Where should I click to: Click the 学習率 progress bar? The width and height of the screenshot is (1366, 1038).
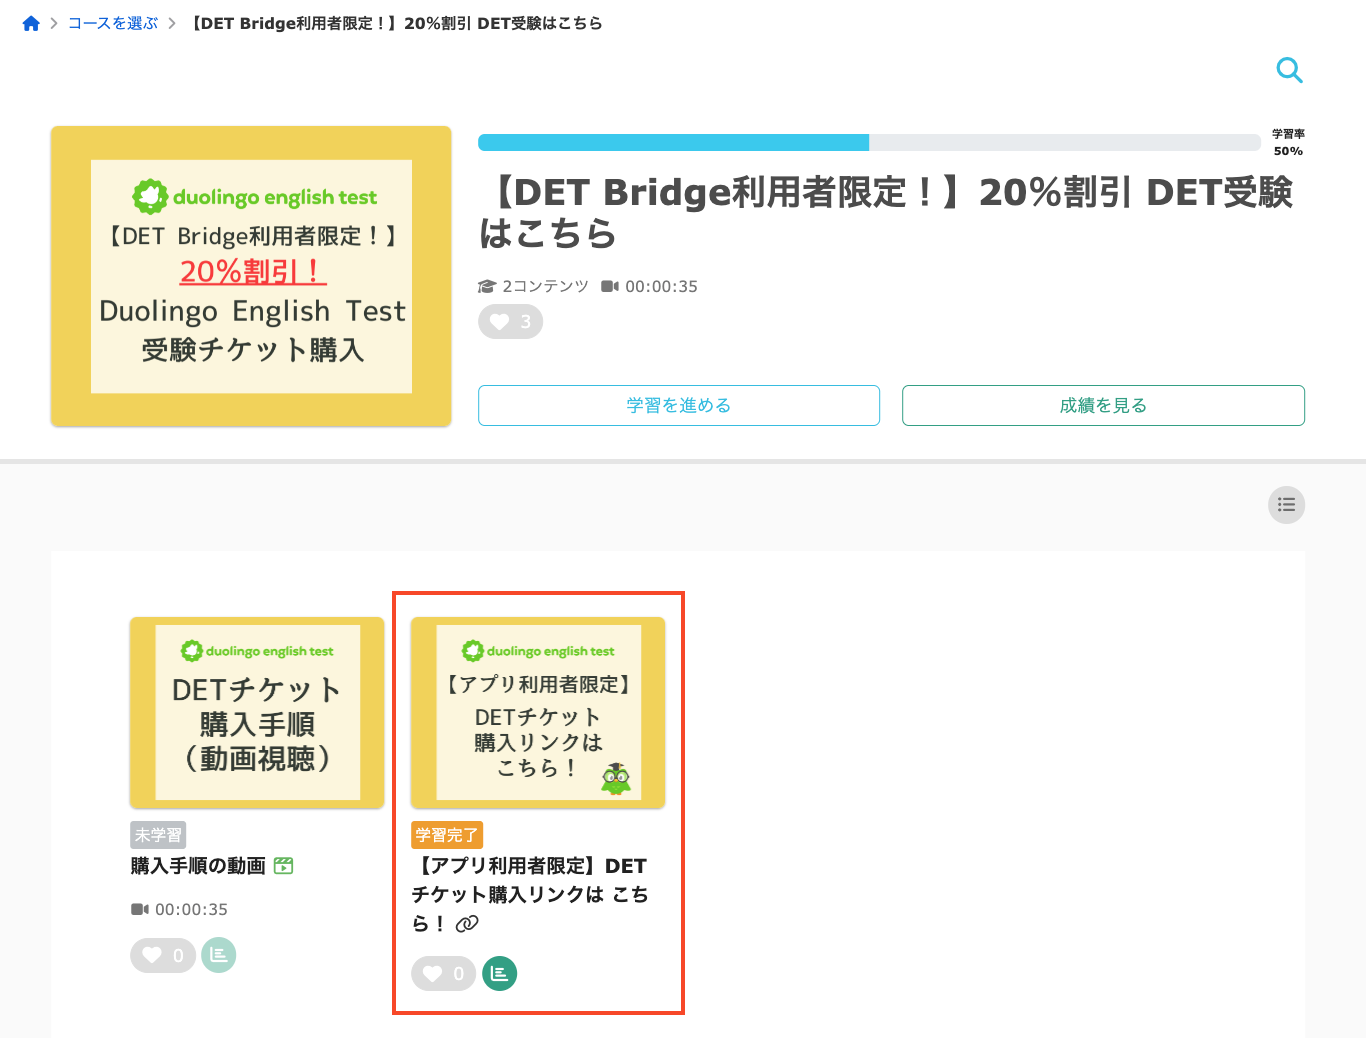pos(869,142)
